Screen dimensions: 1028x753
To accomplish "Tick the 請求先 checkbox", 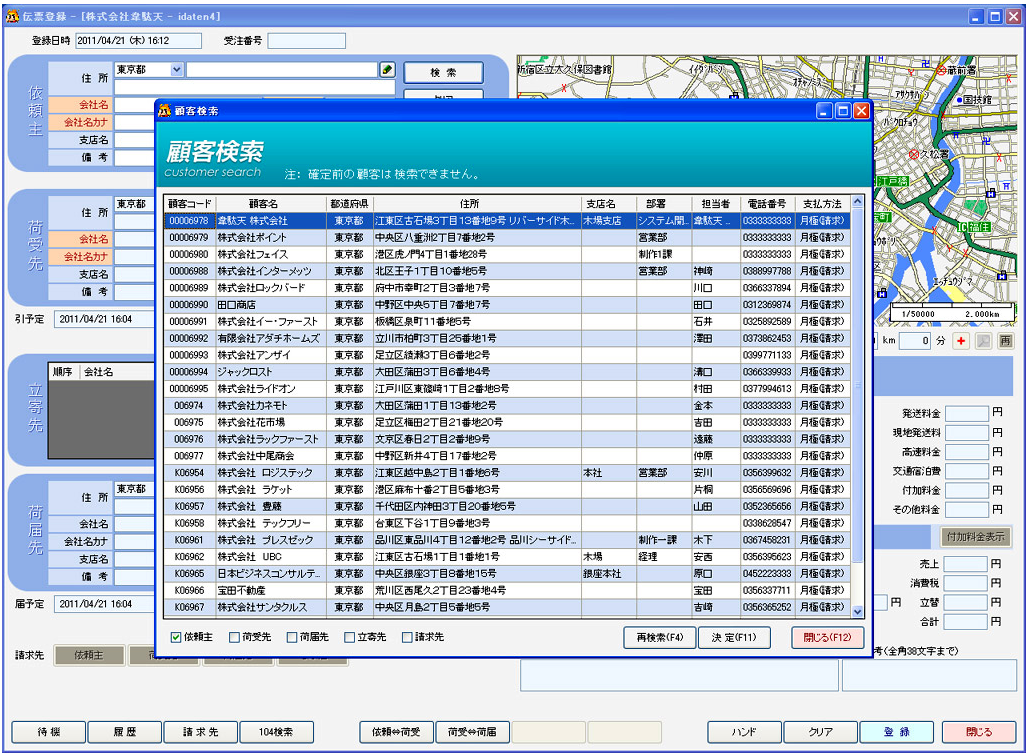I will click(407, 637).
